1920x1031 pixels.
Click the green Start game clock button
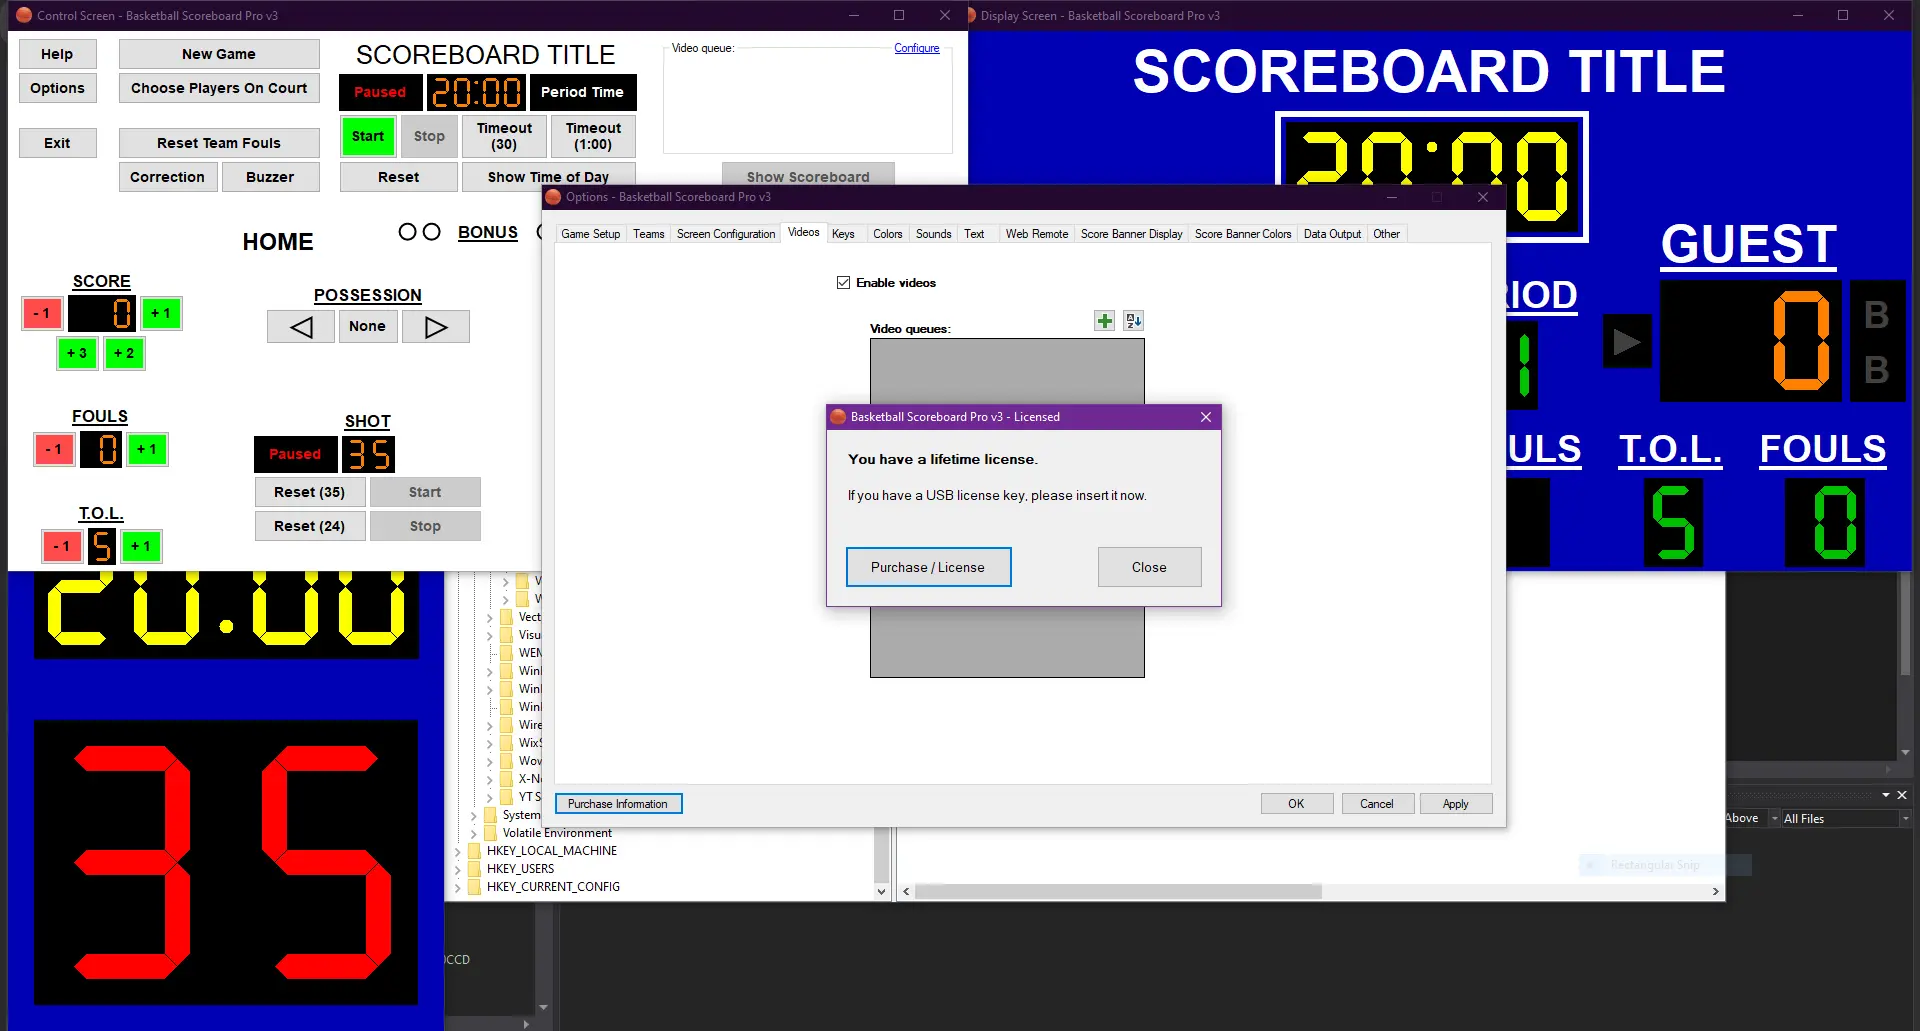(368, 136)
